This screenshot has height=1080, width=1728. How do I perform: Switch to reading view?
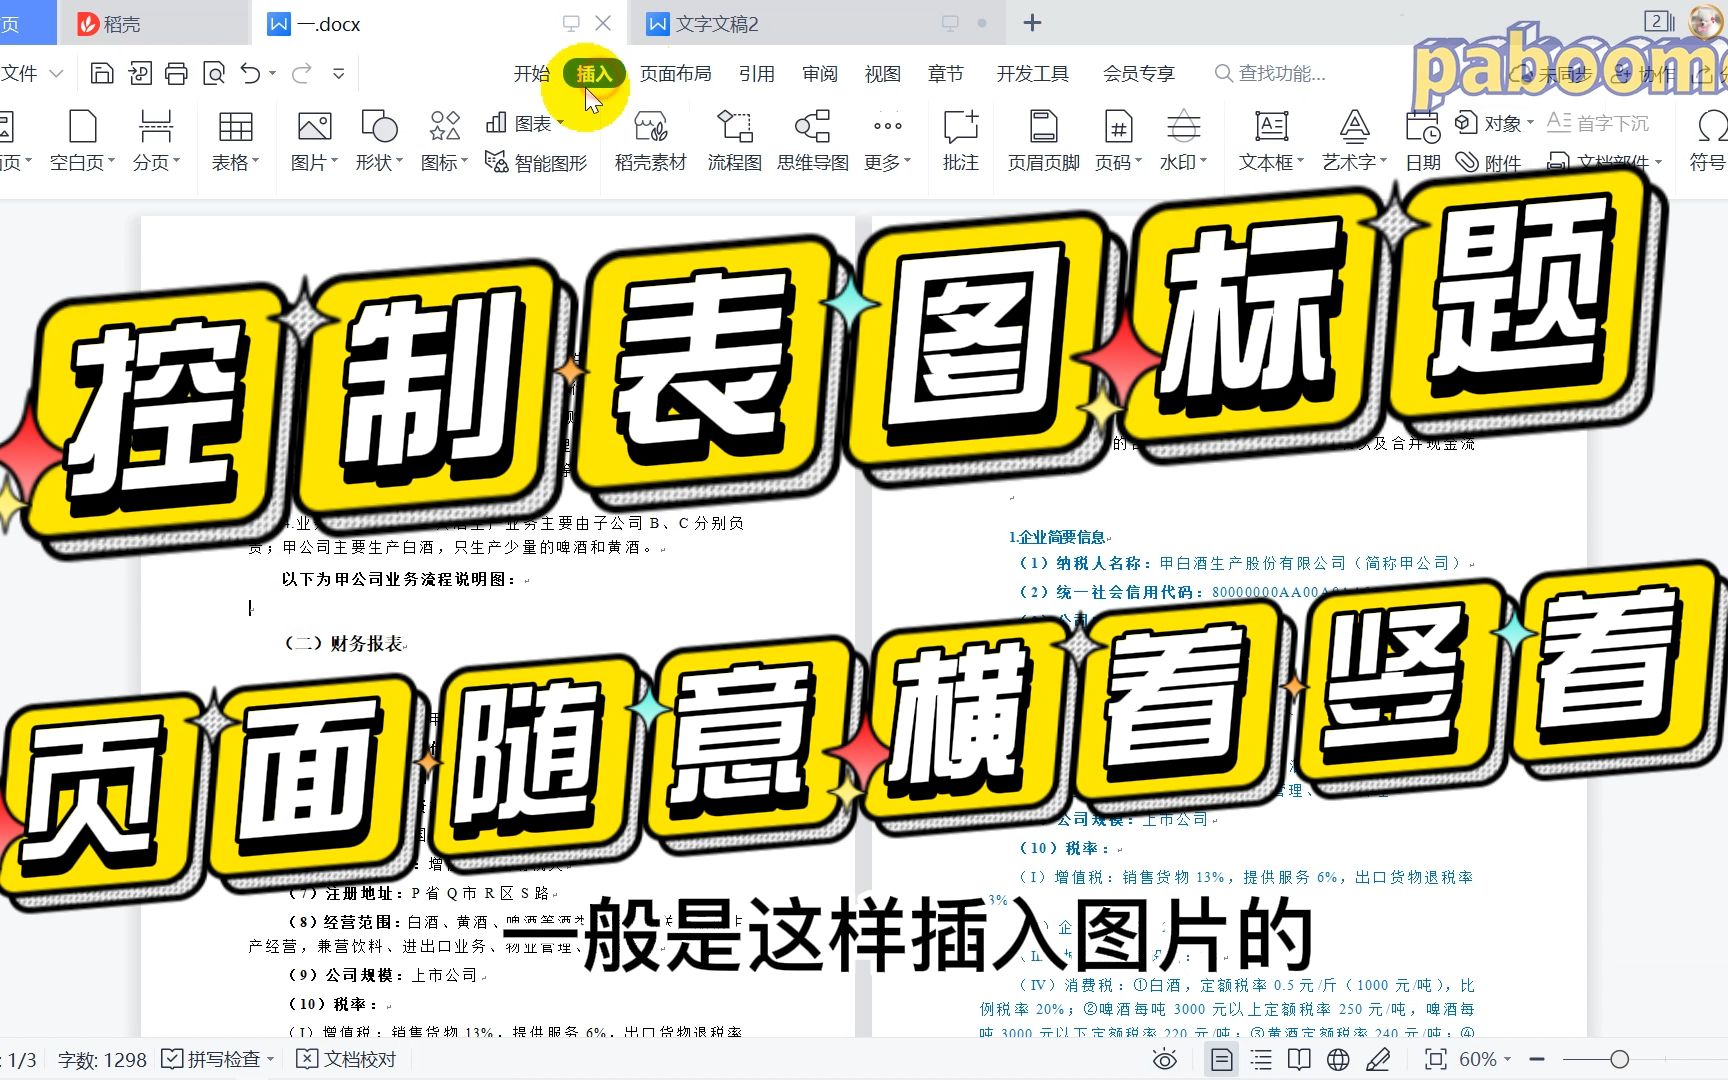[x=1299, y=1060]
